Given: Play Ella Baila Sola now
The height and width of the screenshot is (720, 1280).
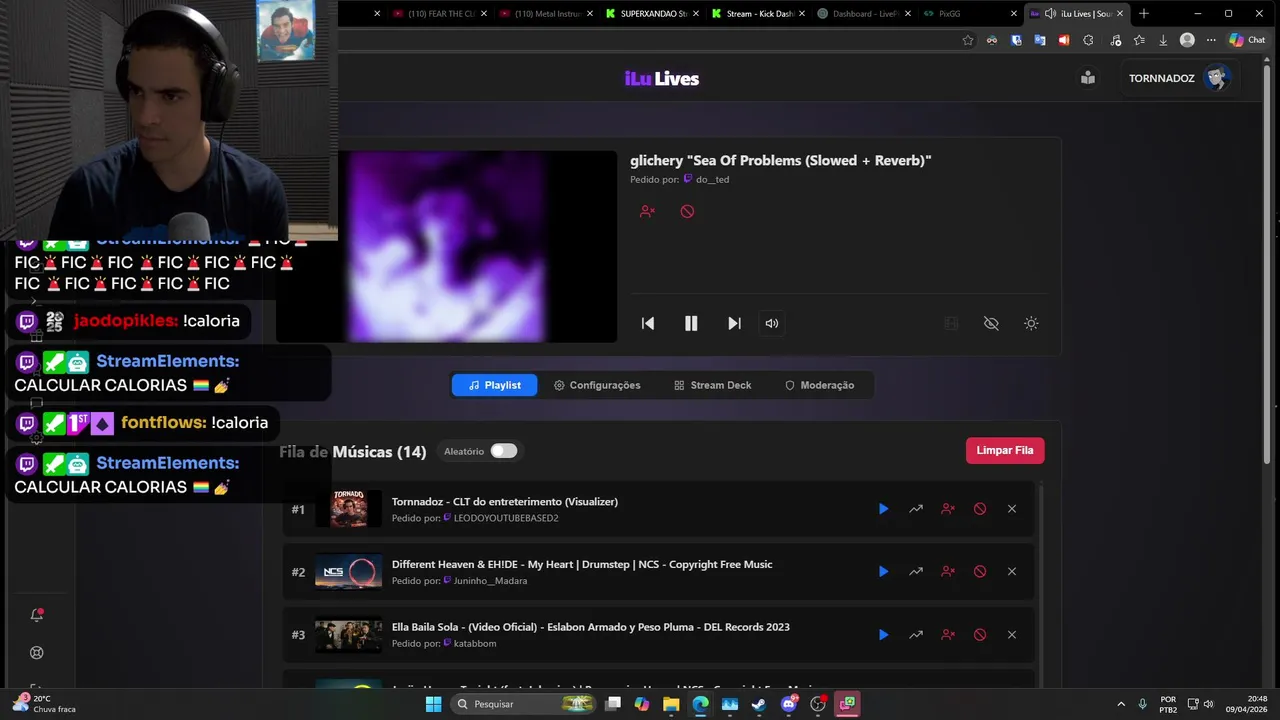Looking at the screenshot, I should pos(883,635).
